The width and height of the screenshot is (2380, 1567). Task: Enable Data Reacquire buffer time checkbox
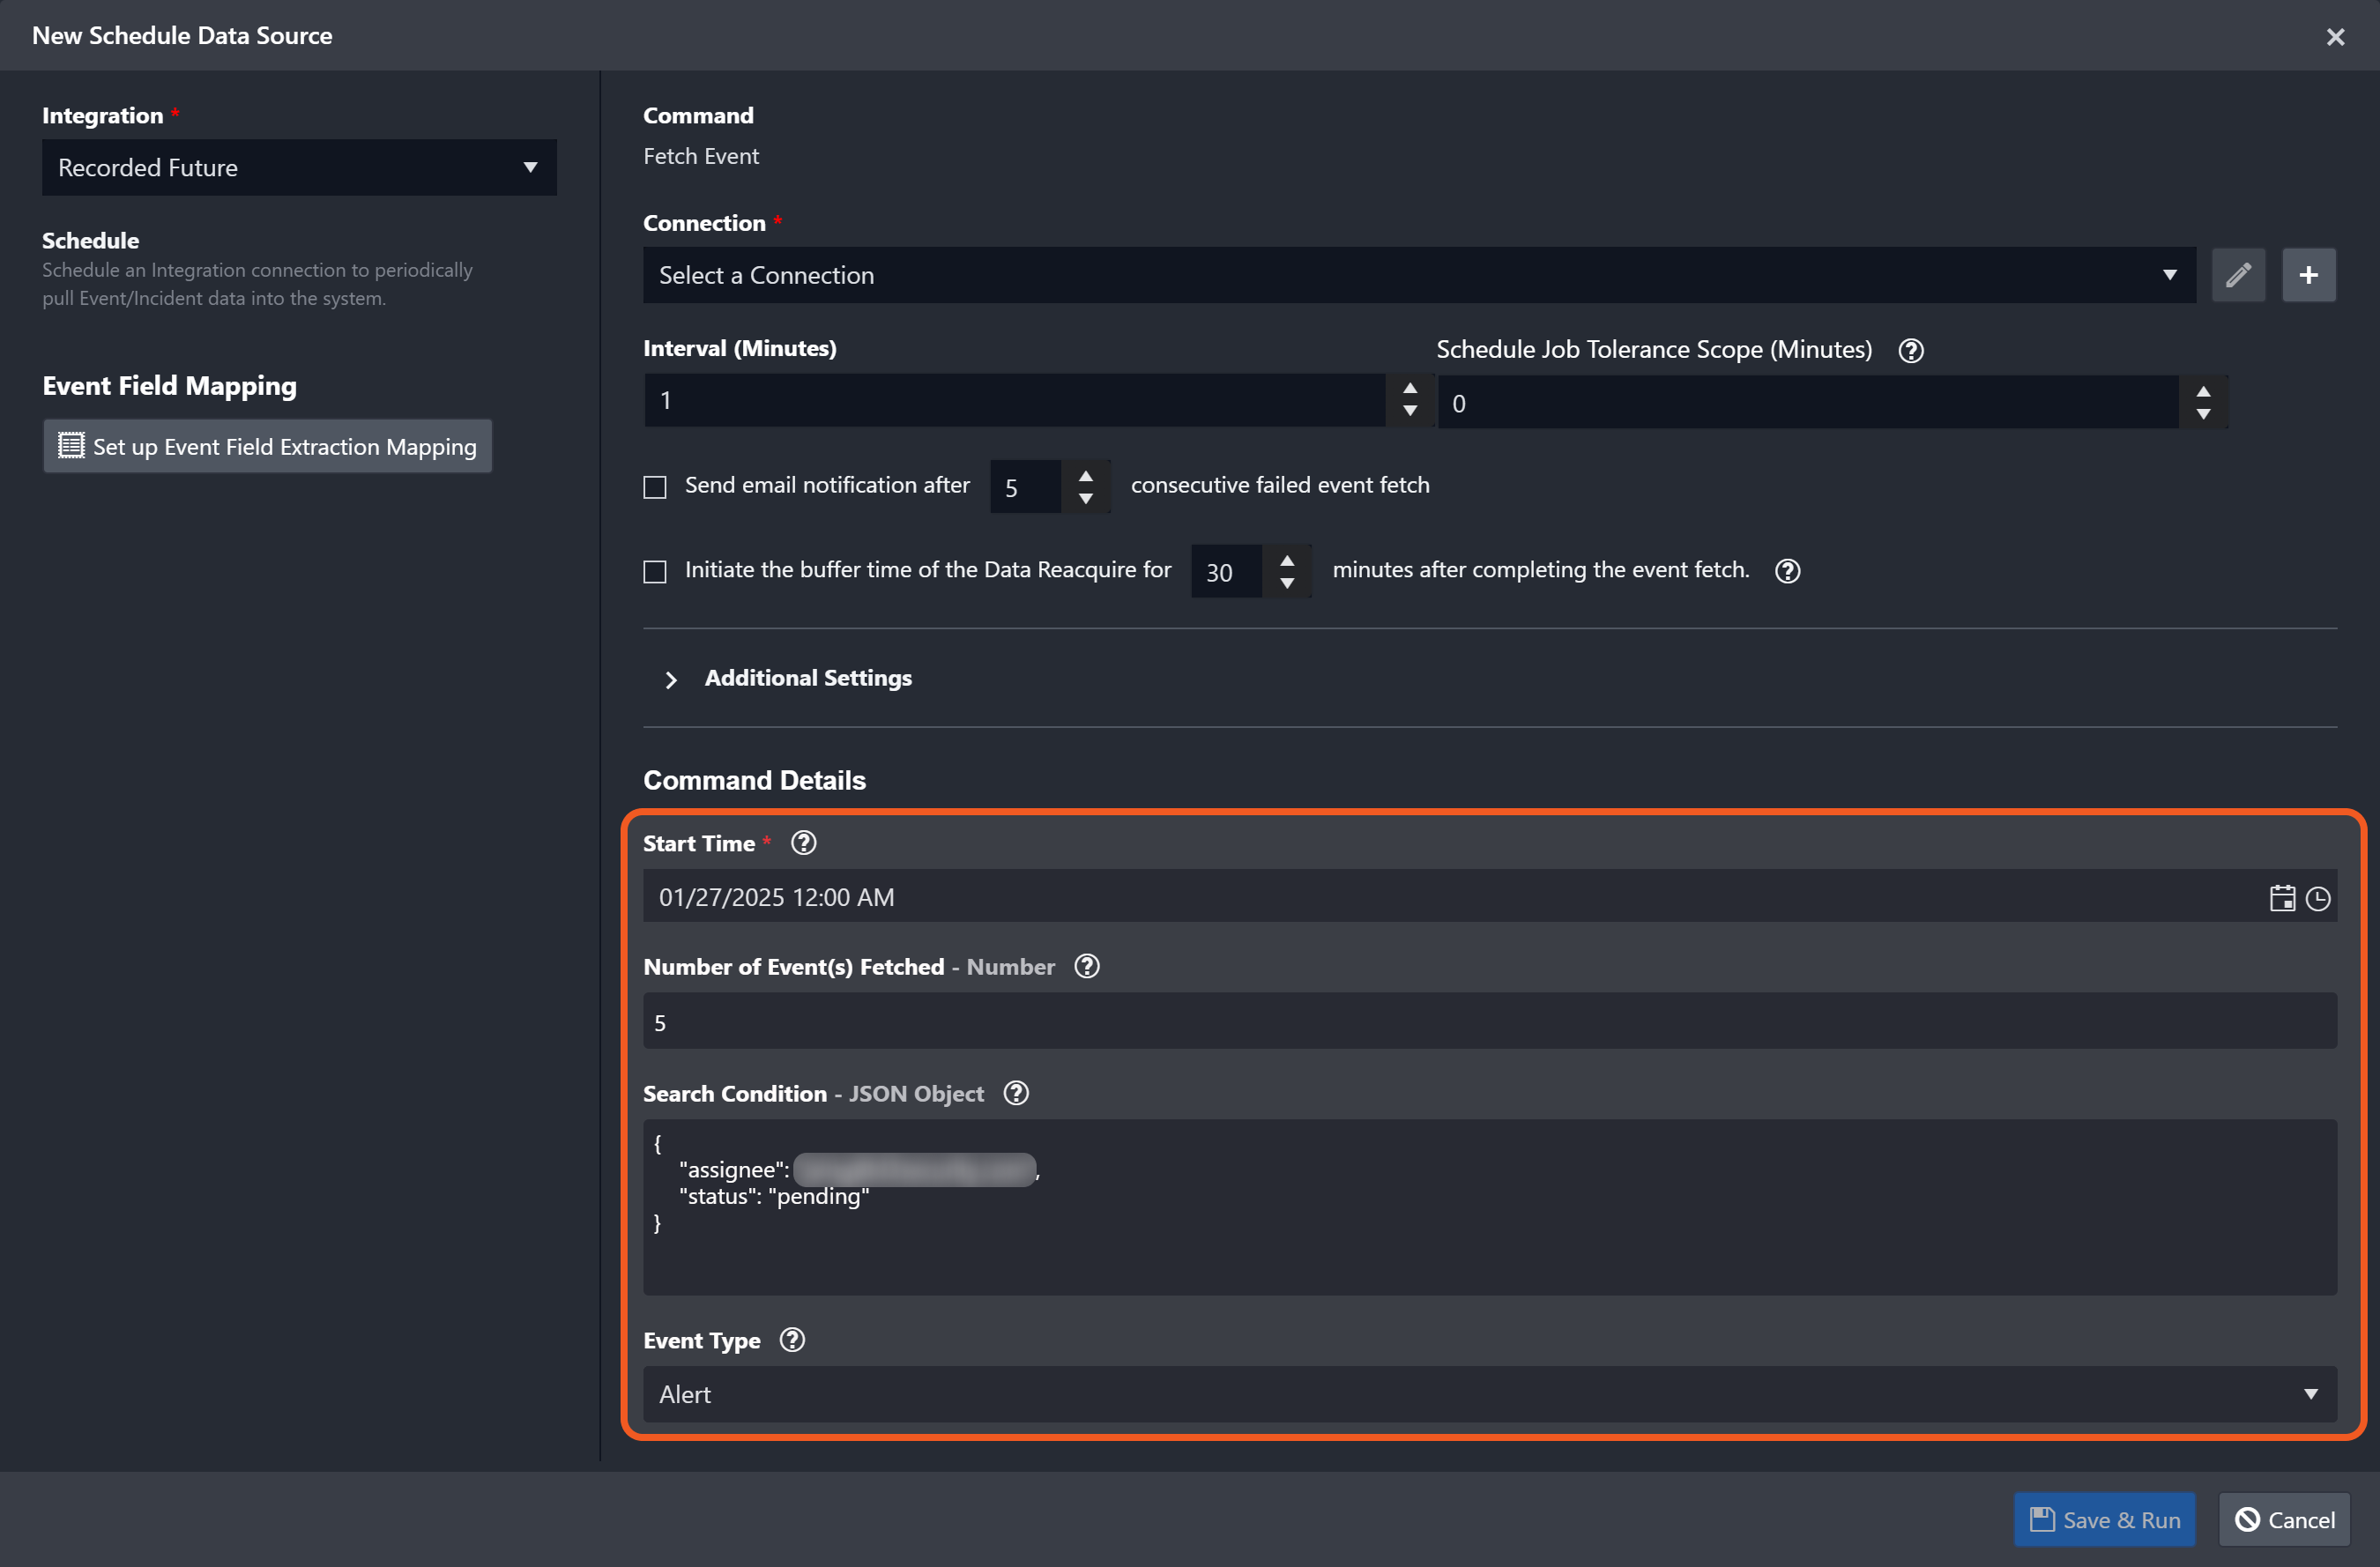pos(654,571)
